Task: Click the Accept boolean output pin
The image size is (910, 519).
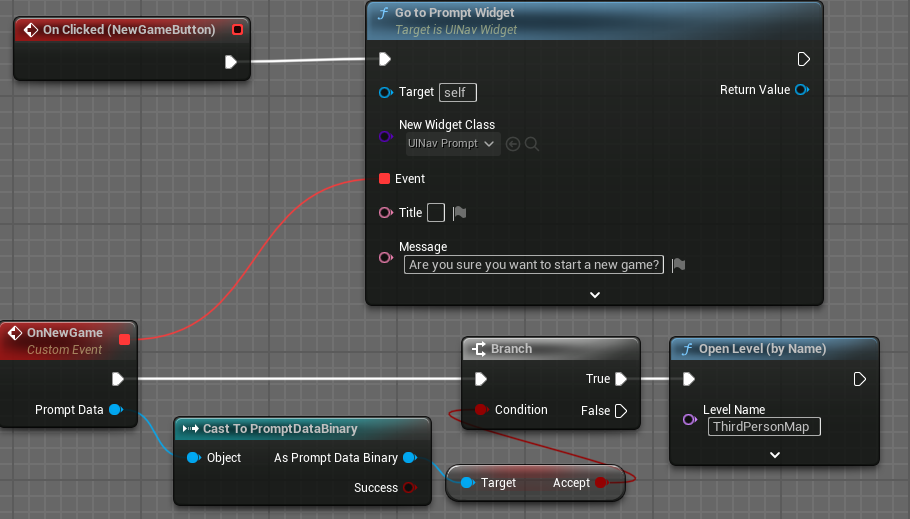Action: pos(601,482)
